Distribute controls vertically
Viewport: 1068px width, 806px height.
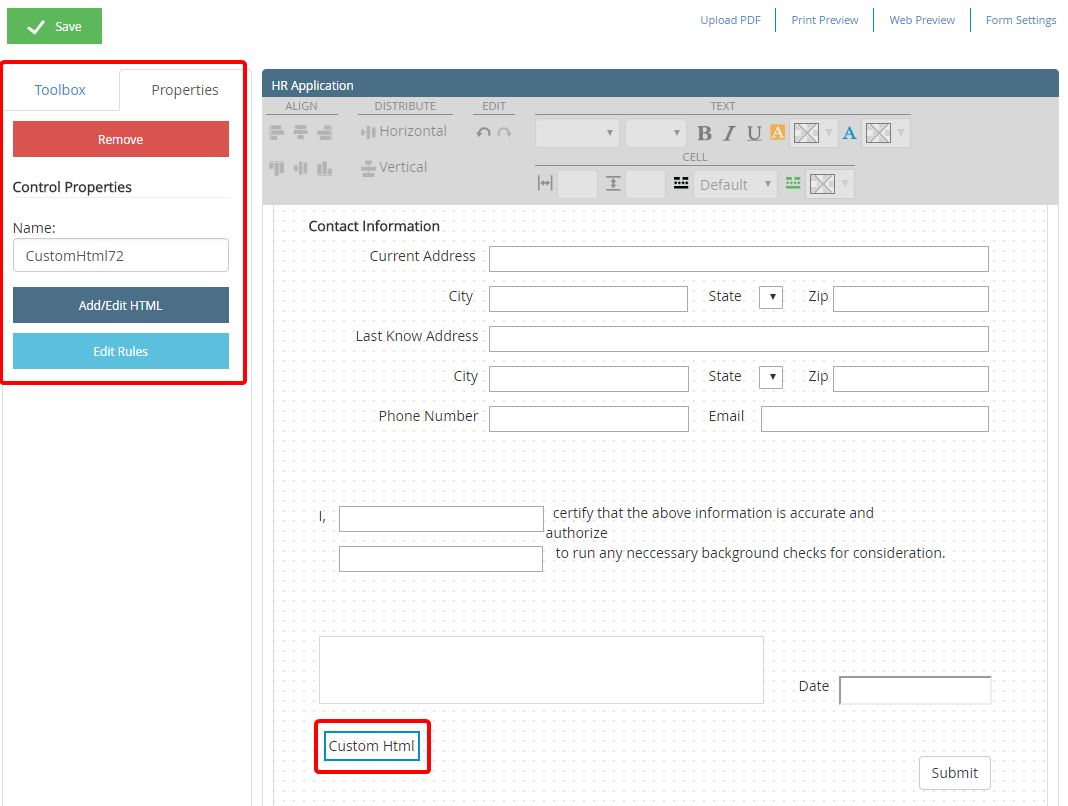coord(394,167)
